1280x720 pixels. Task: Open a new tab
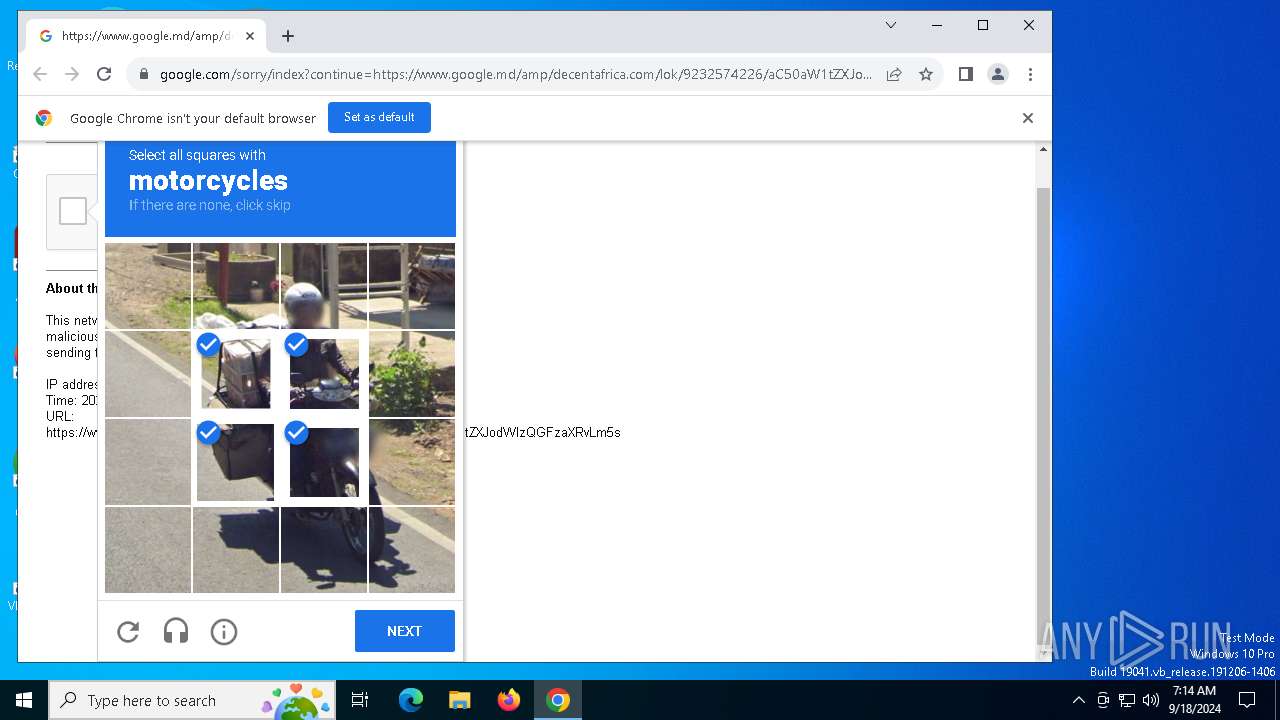288,36
